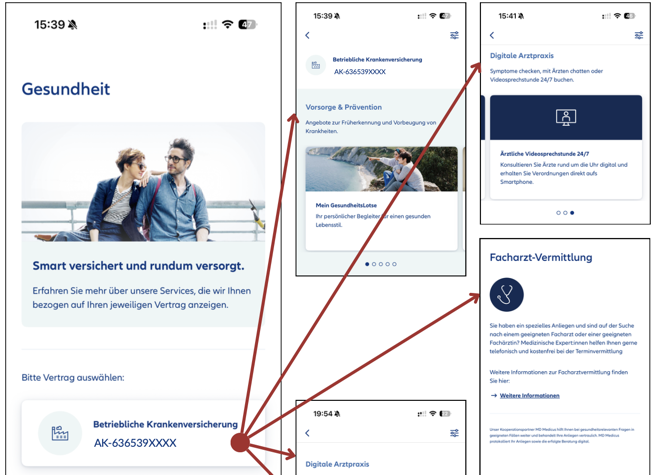
Task: Tap 'Digitale Arztpraxis' heading in 19:54 screen
Action: (338, 464)
